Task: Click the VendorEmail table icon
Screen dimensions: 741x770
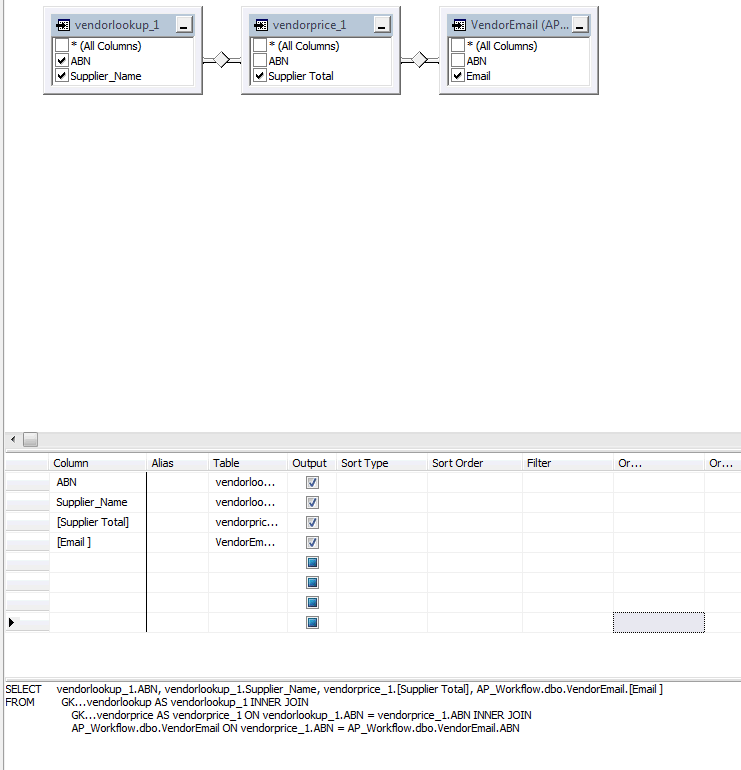Action: pyautogui.click(x=459, y=25)
